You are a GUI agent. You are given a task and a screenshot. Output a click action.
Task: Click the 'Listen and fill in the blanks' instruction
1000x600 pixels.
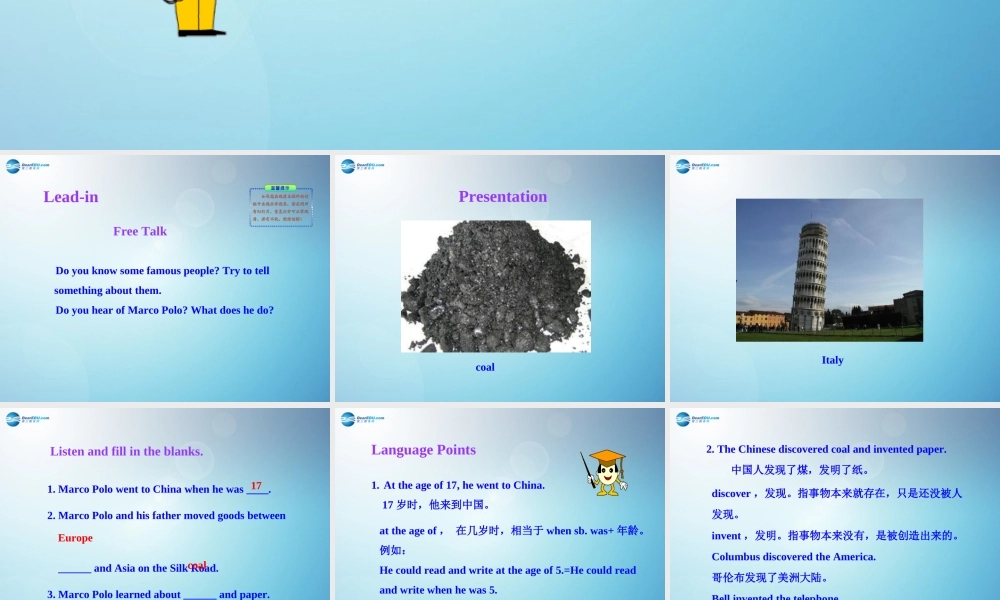pos(126,452)
